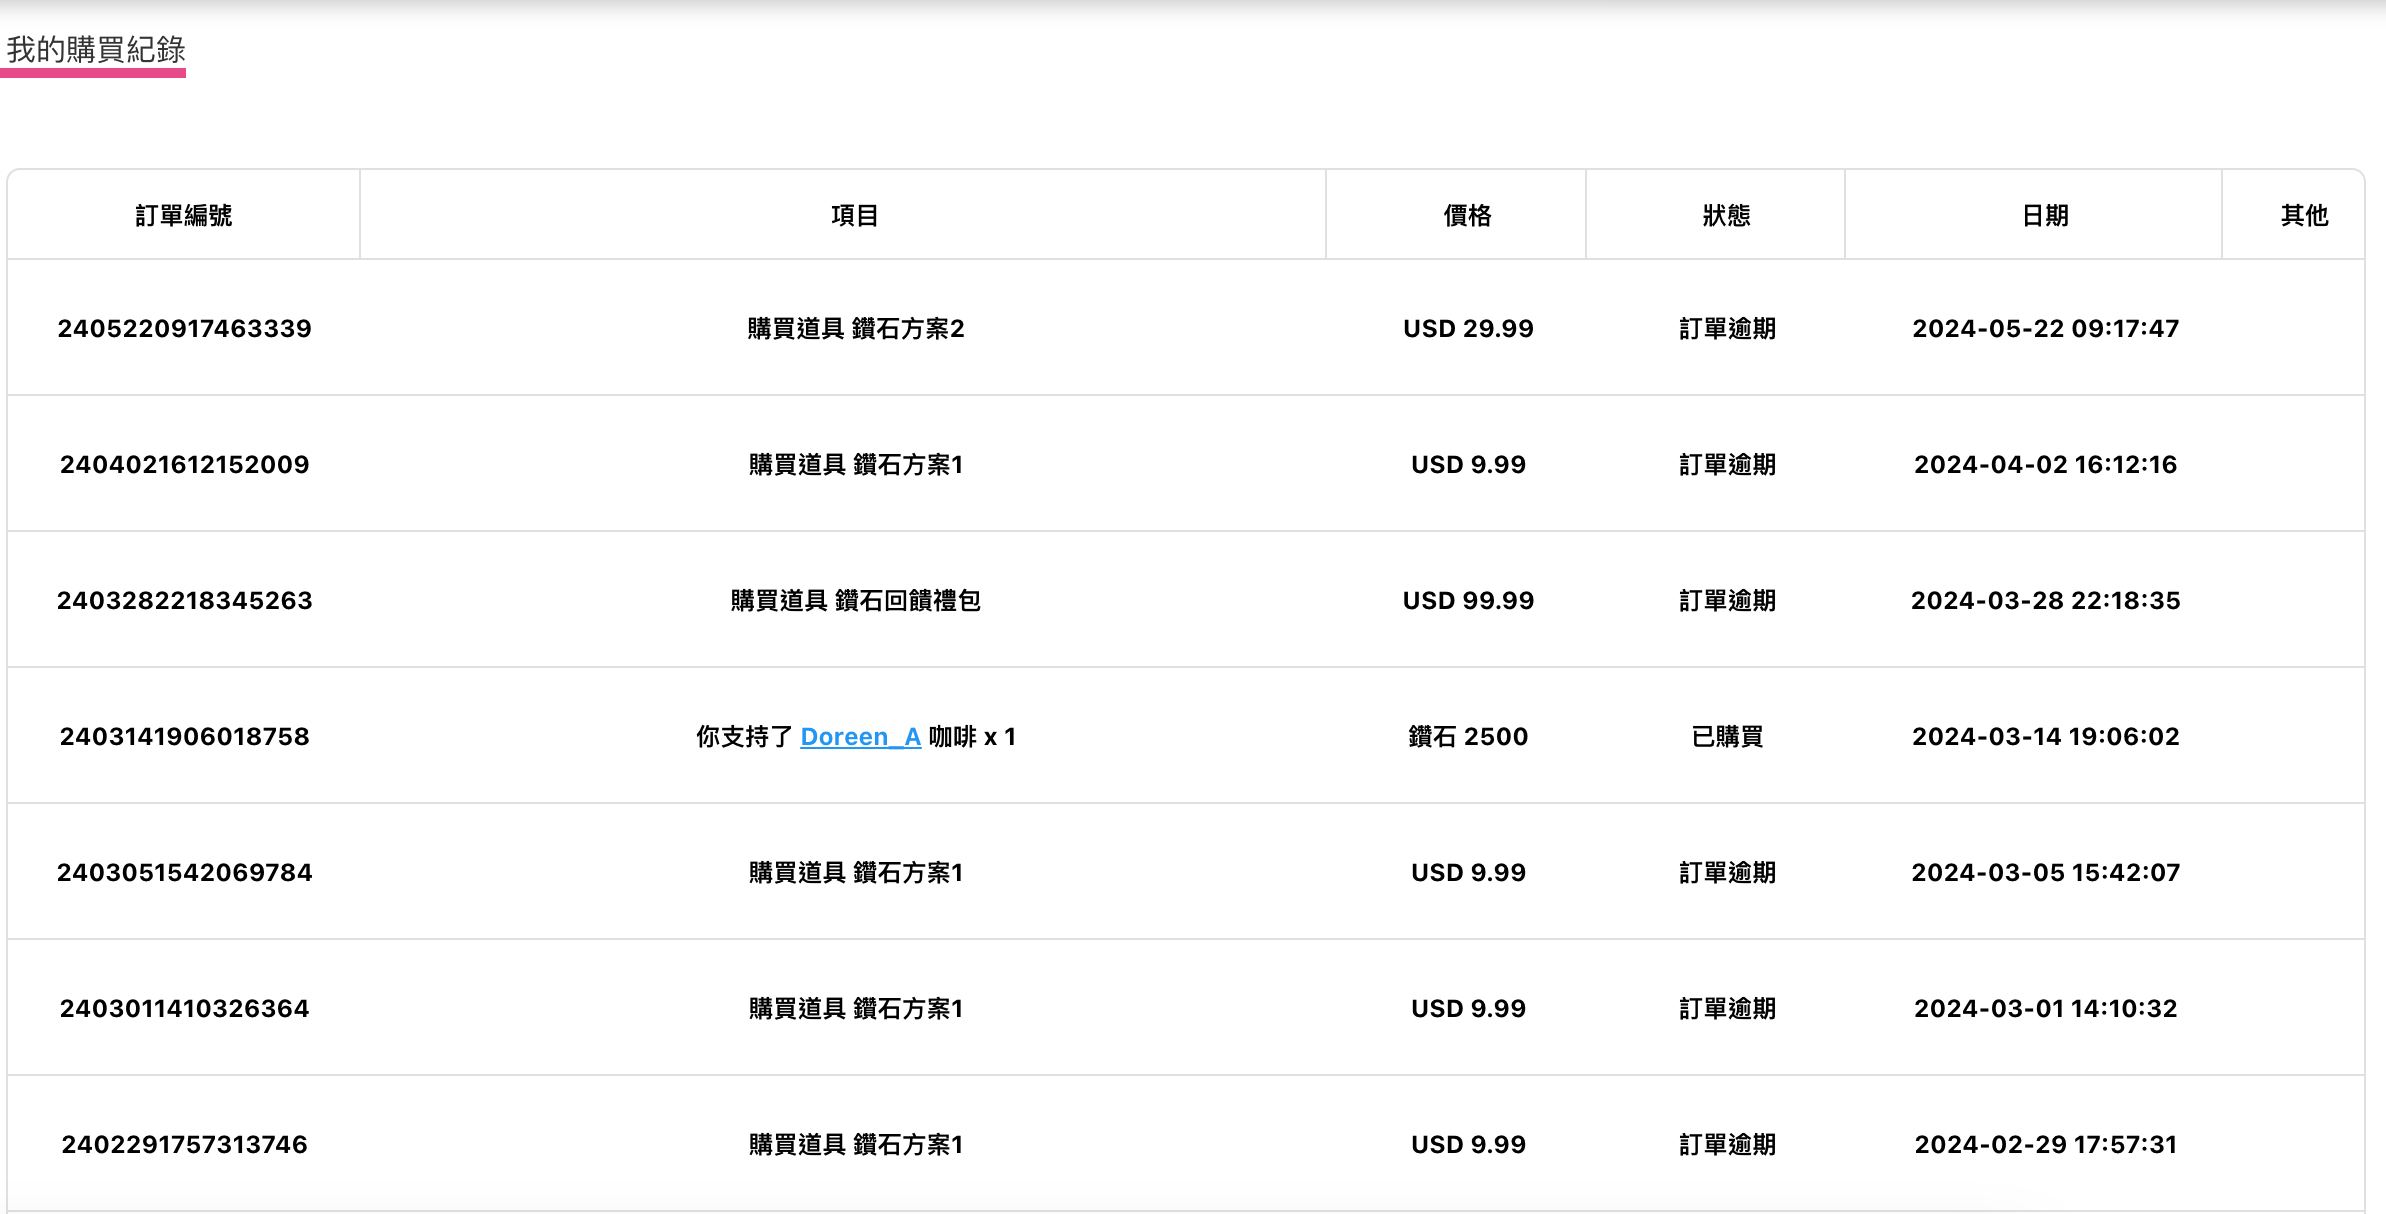Click the 鑽石 2500 price cell
This screenshot has height=1214, width=2386.
click(1468, 737)
